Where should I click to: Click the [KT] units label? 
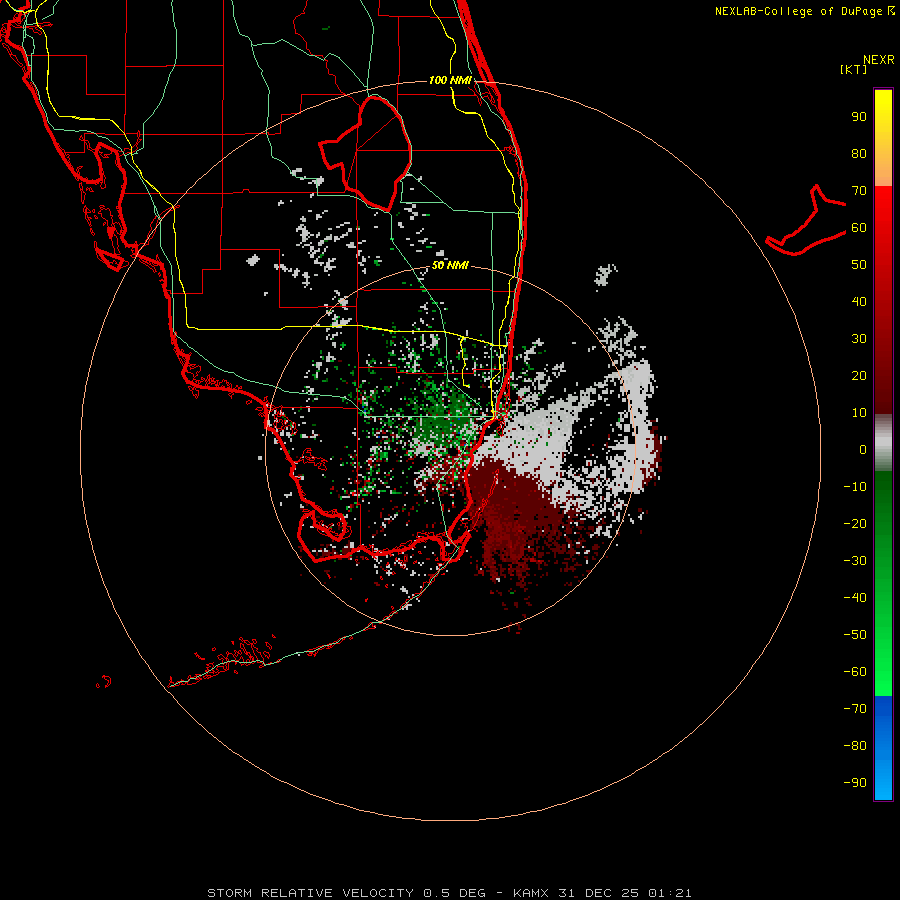[854, 69]
